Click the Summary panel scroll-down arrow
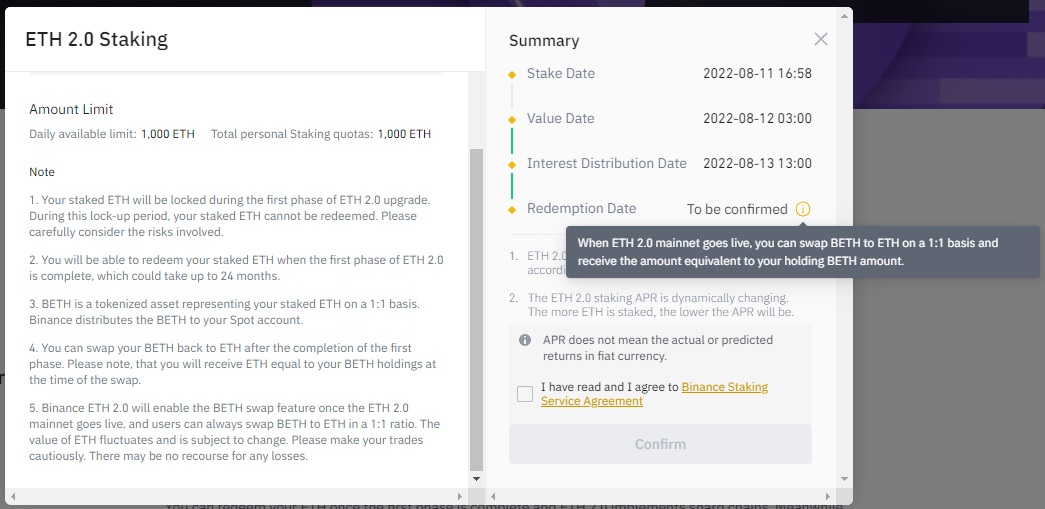This screenshot has width=1045, height=509. tap(845, 480)
